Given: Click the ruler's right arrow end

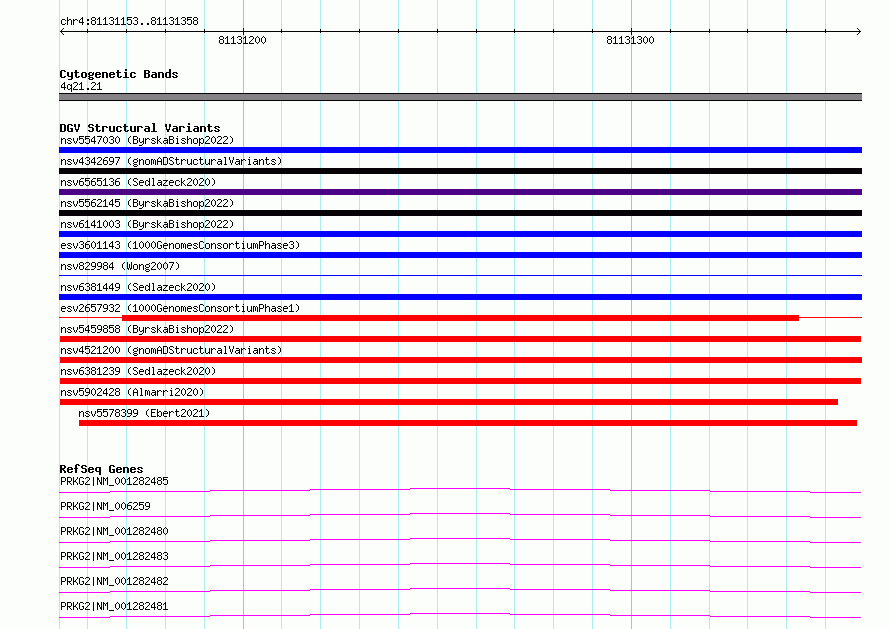Looking at the screenshot, I should pos(859,31).
